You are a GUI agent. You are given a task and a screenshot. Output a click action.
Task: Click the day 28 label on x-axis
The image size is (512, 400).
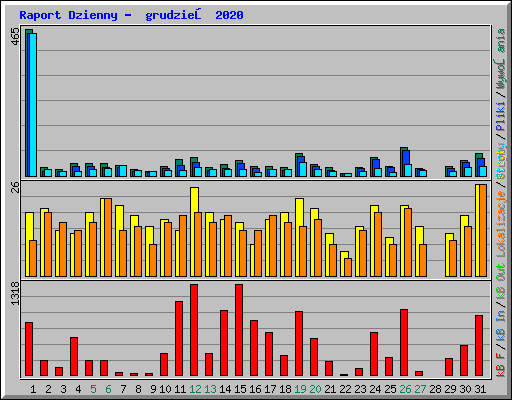point(435,389)
